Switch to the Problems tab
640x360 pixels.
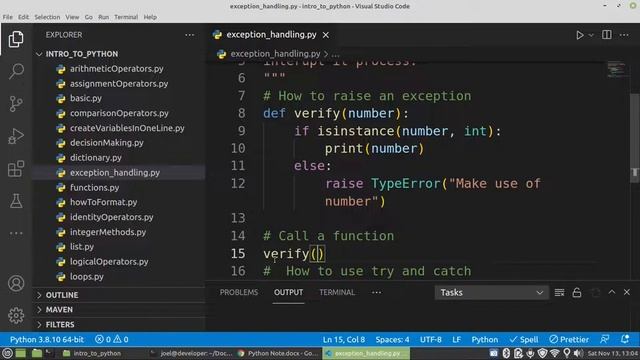point(239,293)
